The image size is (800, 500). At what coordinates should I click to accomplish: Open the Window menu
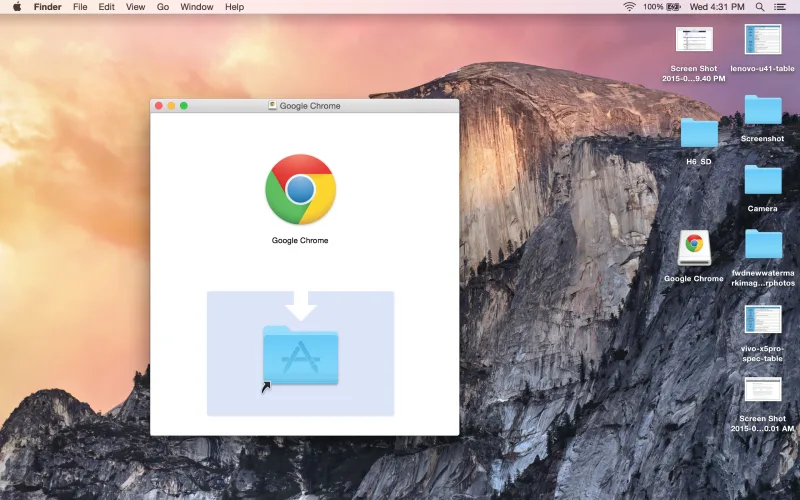click(x=197, y=7)
